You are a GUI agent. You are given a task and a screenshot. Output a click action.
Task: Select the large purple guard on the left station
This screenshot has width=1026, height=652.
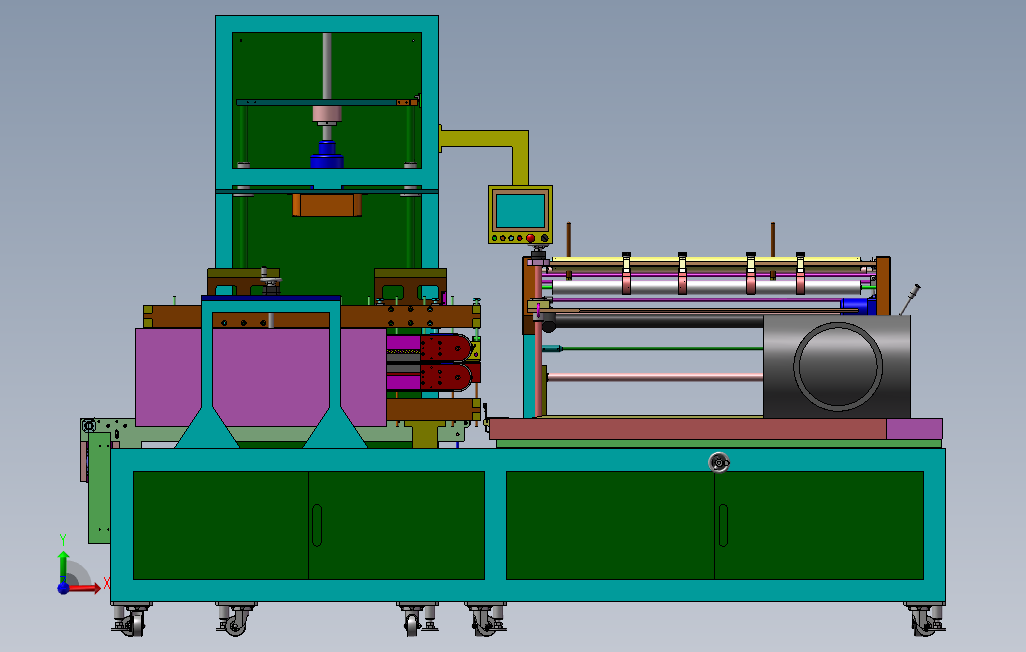(260, 377)
